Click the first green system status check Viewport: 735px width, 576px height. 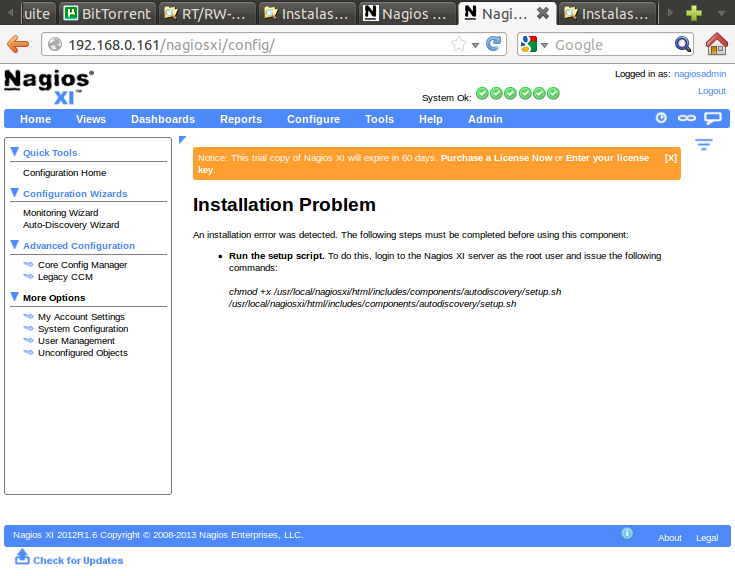482,93
